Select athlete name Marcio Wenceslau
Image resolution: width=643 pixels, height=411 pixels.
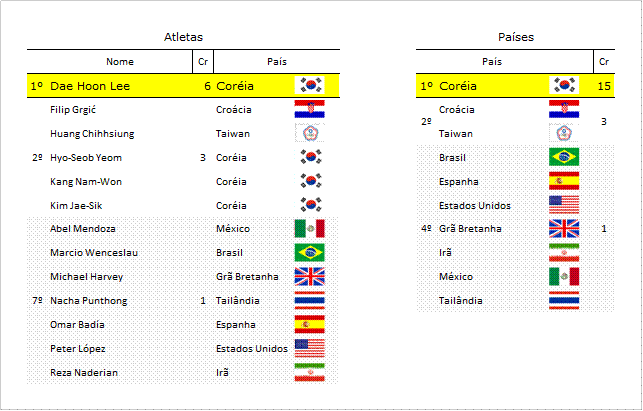(x=94, y=253)
